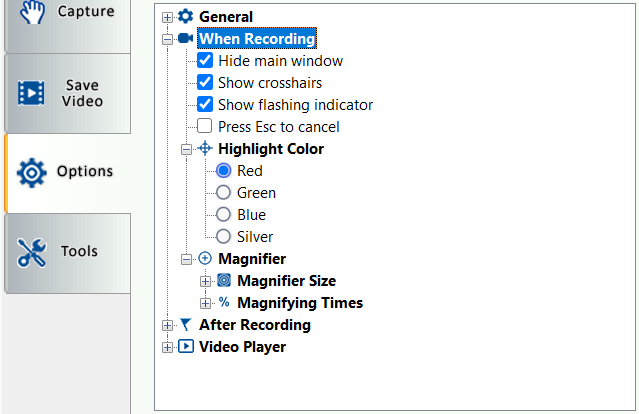
Task: Click the funnel icon beside After Recording
Action: (185, 325)
